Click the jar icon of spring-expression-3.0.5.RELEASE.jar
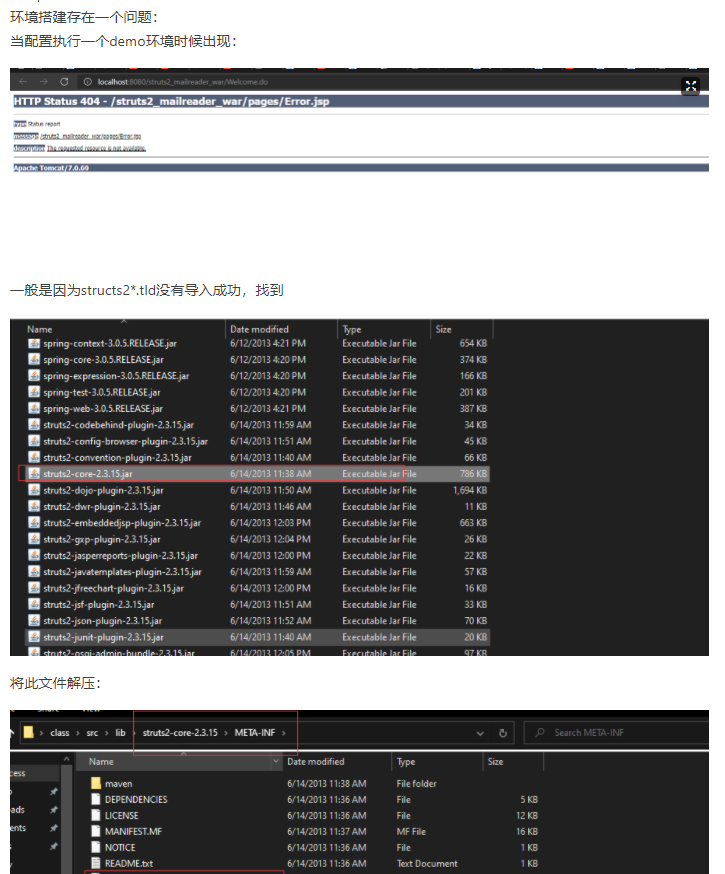Screen dimensions: 725x874 [34, 376]
